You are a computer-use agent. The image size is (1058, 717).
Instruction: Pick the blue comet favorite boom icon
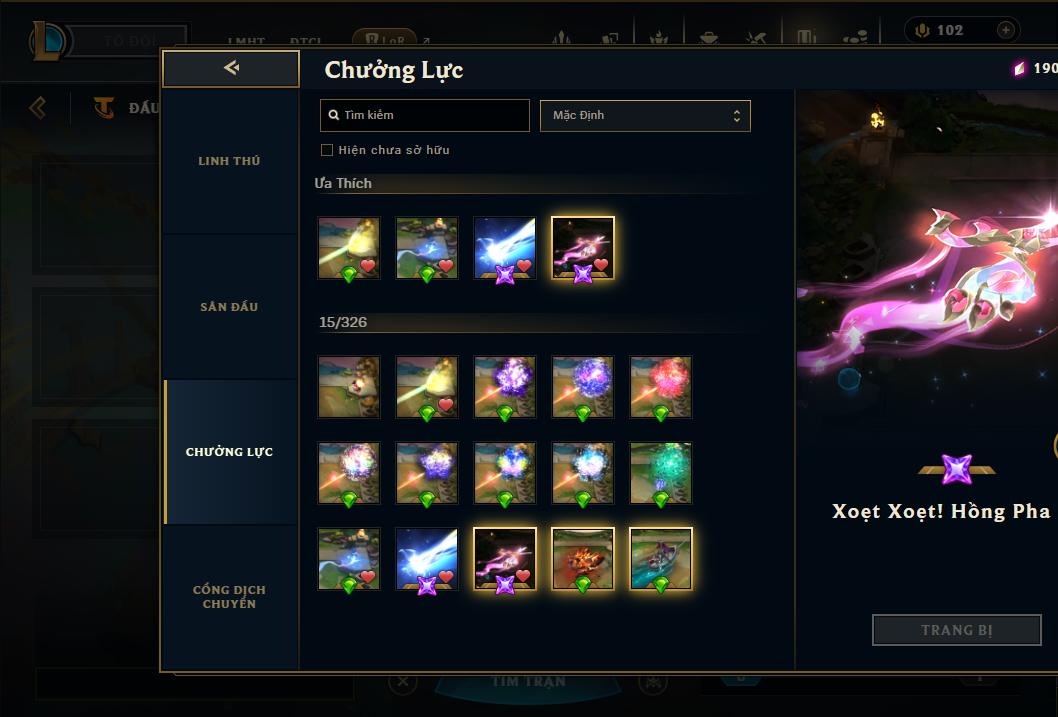pos(505,248)
